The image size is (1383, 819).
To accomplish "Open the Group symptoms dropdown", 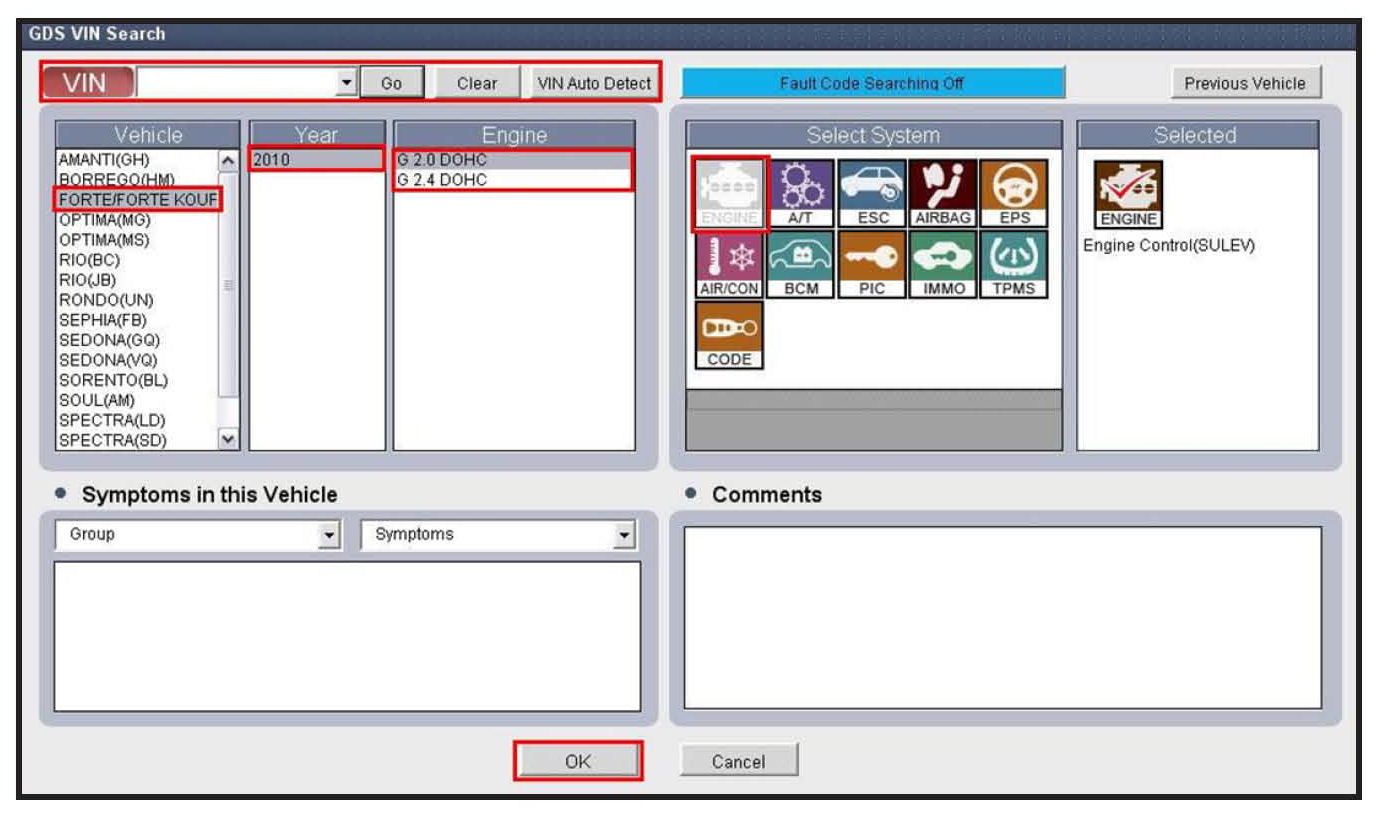I will pyautogui.click(x=330, y=535).
